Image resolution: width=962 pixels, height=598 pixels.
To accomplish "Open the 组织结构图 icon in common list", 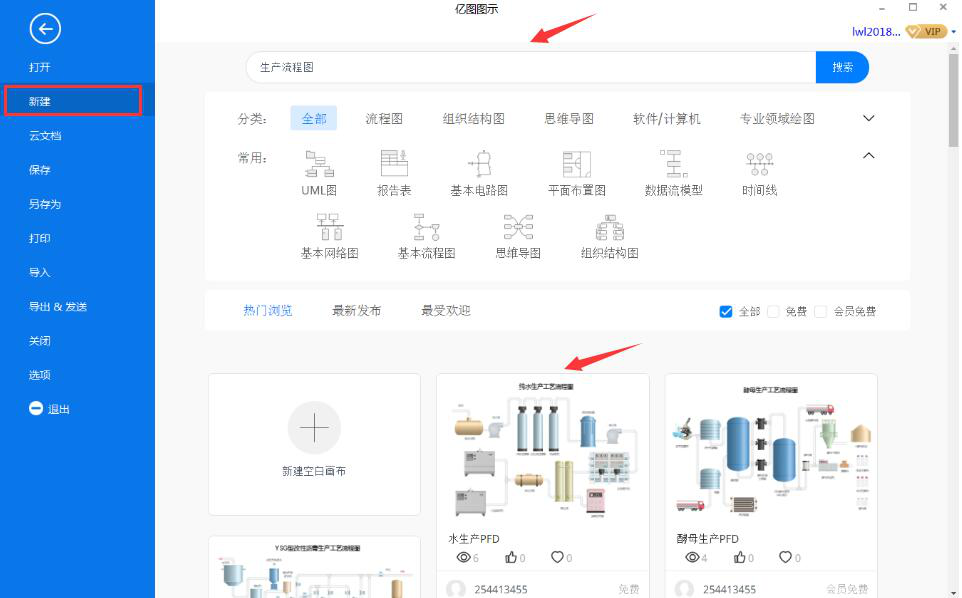I will pos(610,227).
